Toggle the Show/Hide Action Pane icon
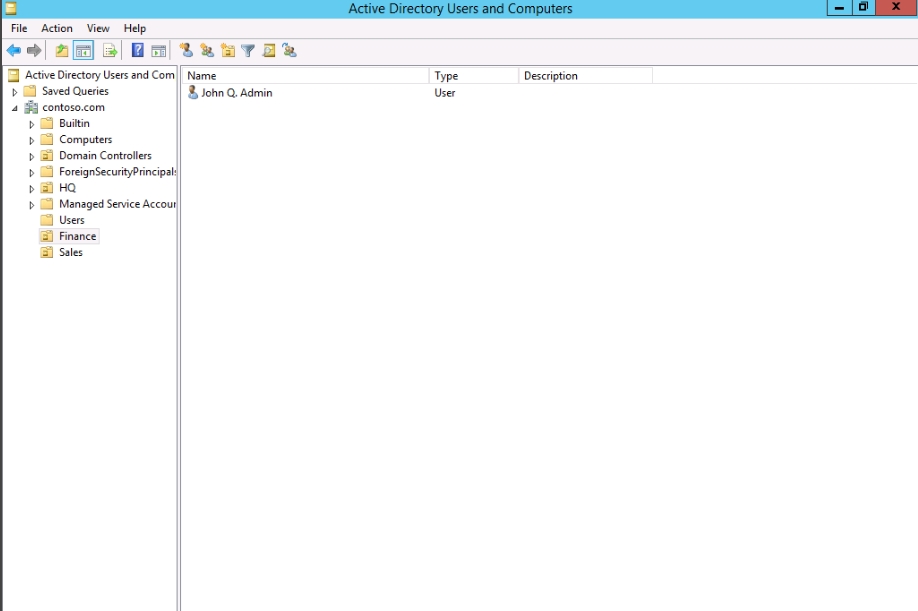This screenshot has height=611, width=918. [159, 51]
